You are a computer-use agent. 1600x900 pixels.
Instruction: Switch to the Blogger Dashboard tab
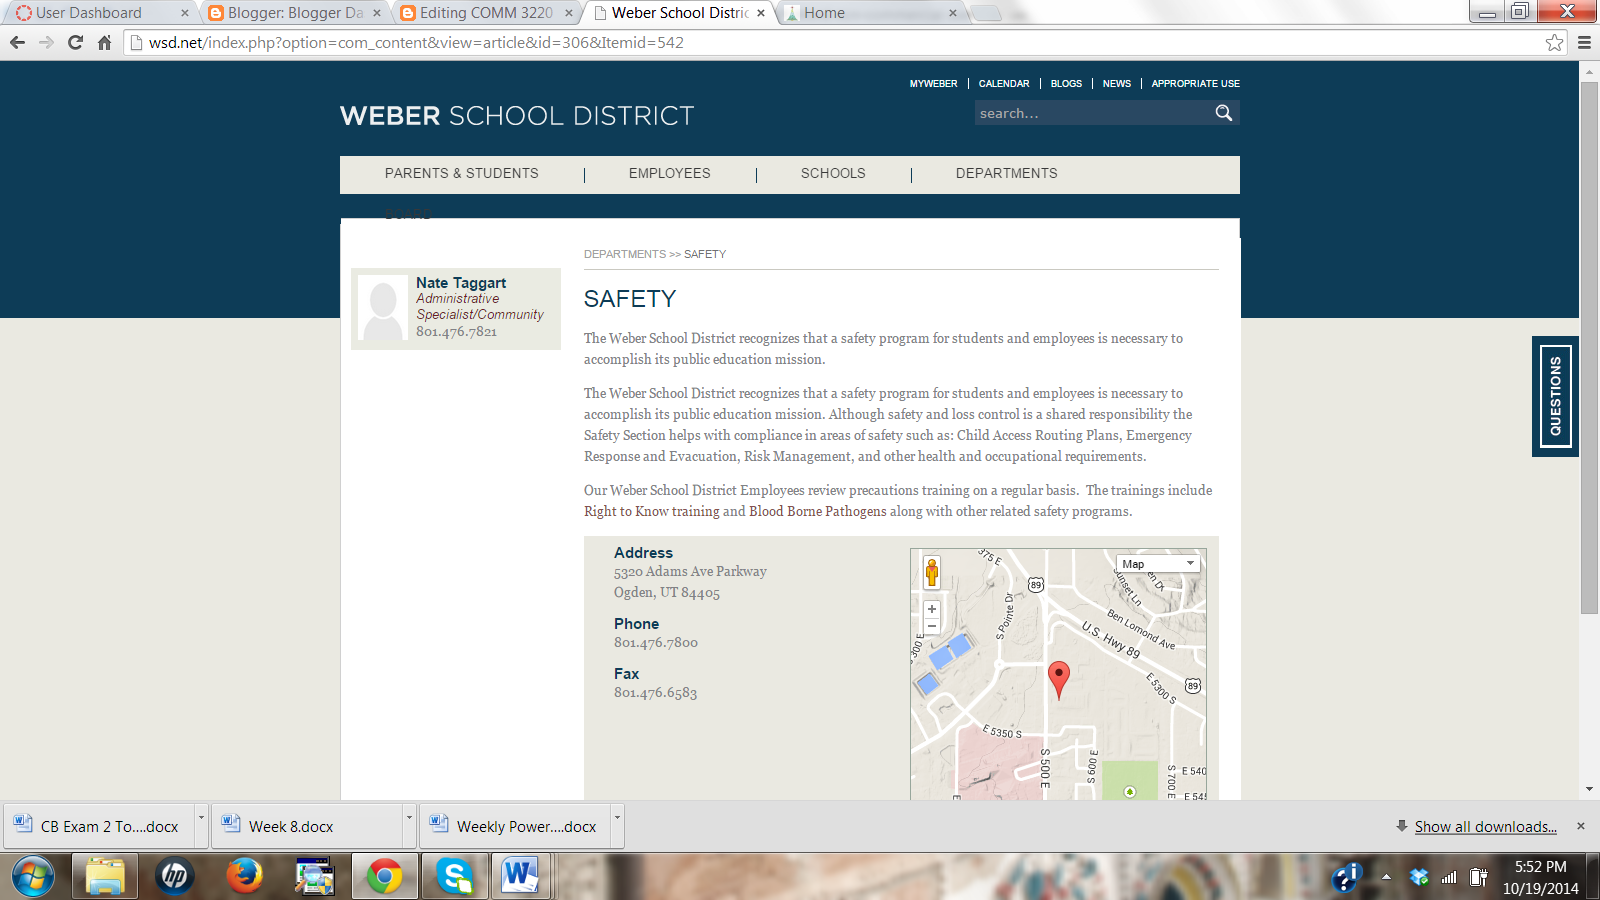294,13
